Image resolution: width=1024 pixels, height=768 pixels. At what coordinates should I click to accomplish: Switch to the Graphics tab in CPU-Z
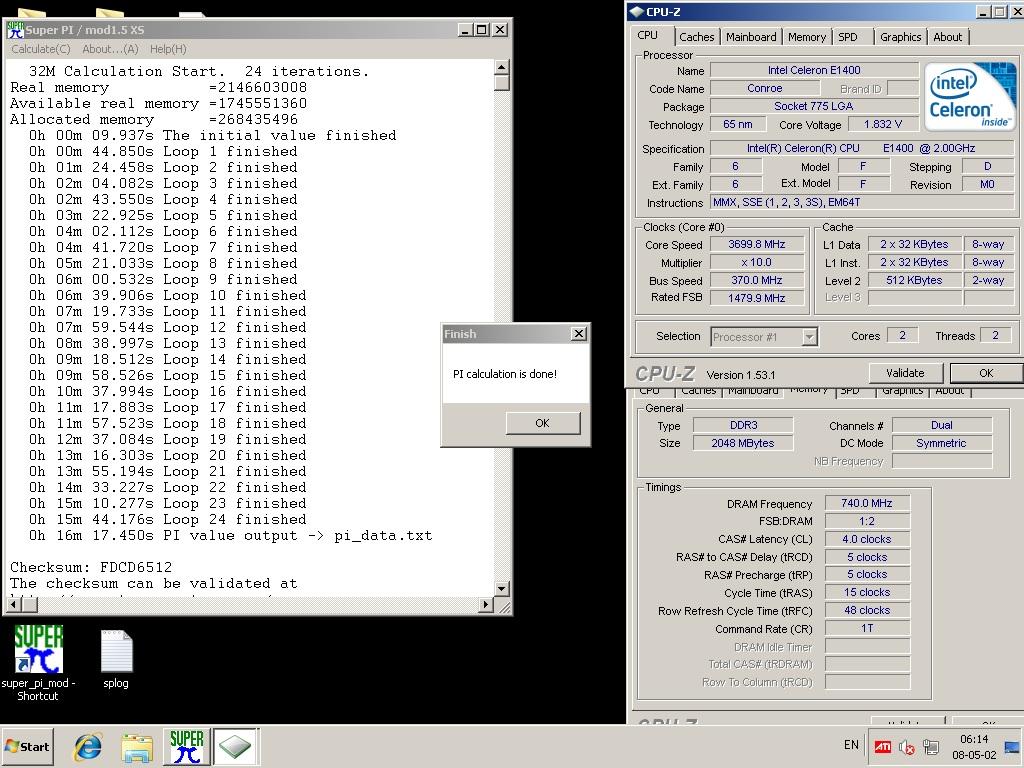(900, 37)
